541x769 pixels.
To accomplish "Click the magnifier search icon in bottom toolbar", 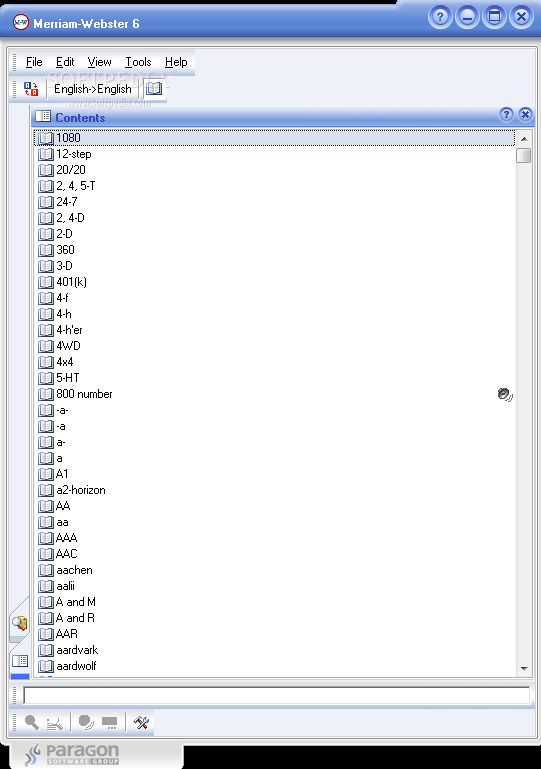I will point(32,722).
